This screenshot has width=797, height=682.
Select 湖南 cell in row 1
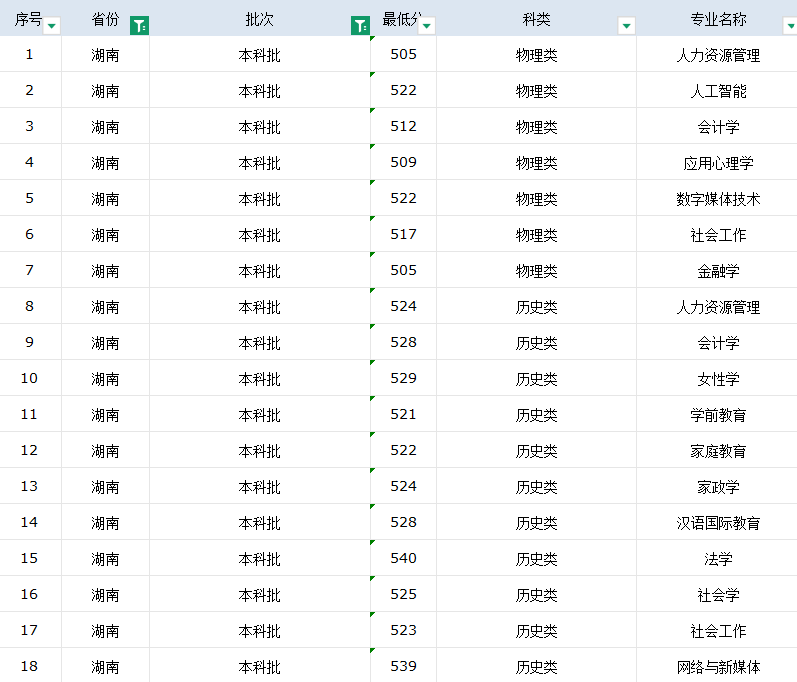(105, 54)
